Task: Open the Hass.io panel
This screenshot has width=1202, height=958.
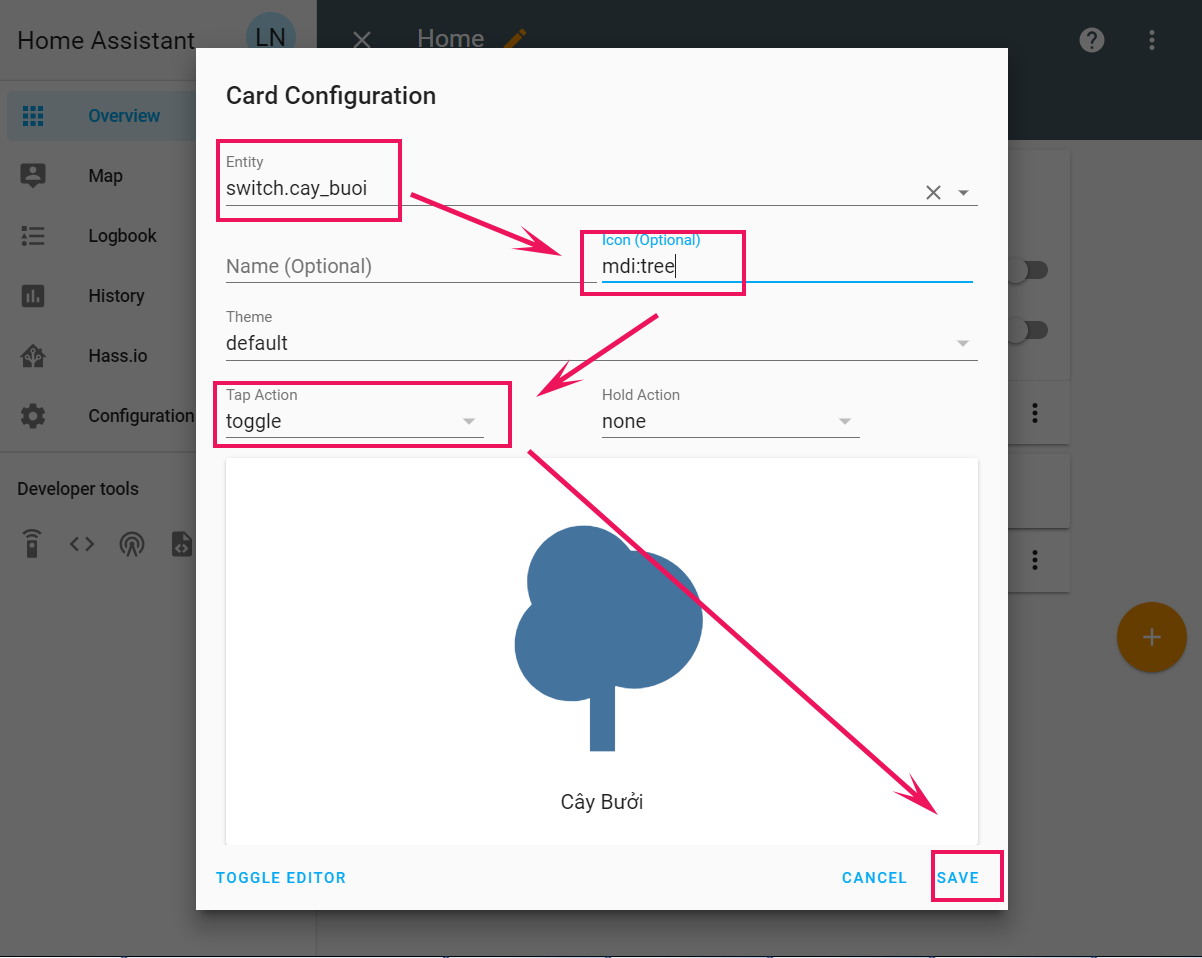Action: (117, 356)
